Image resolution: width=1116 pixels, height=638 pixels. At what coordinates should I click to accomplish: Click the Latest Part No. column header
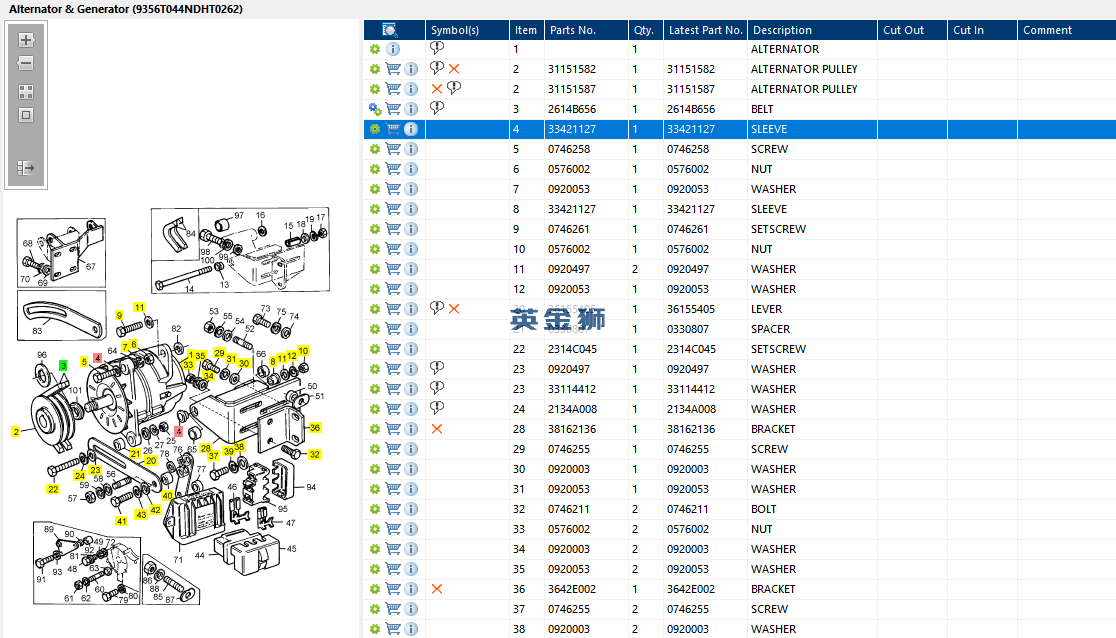point(705,30)
